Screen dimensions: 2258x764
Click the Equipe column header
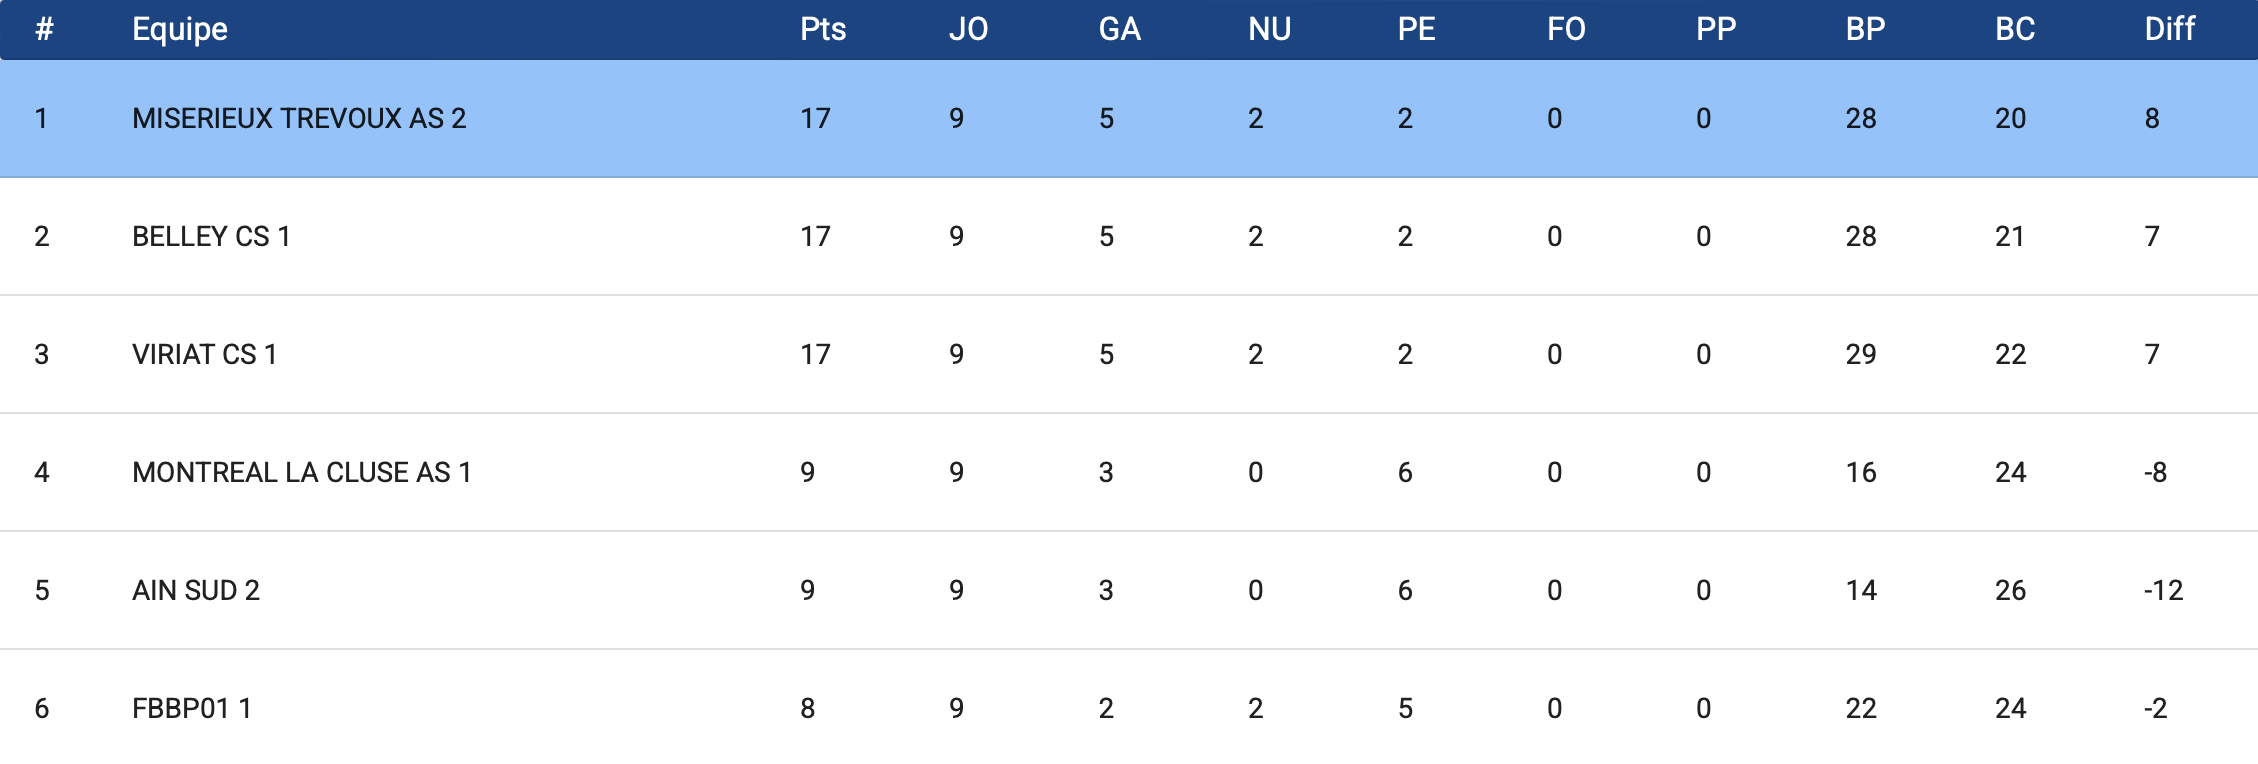pyautogui.click(x=180, y=29)
